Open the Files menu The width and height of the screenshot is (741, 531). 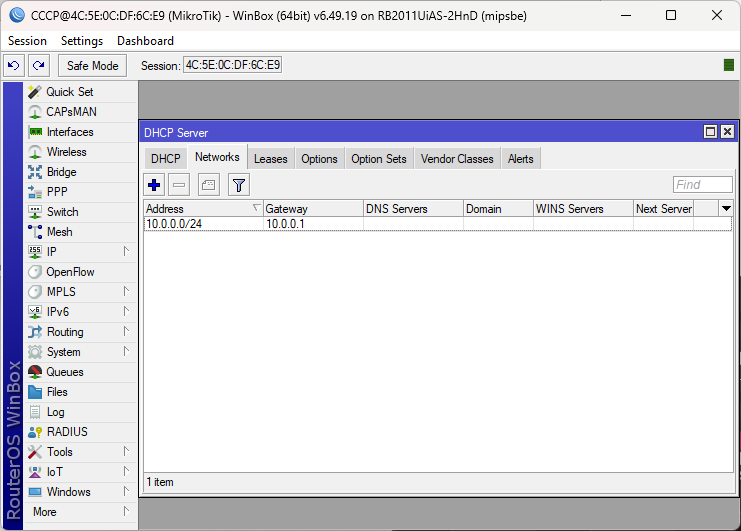click(x=80, y=392)
